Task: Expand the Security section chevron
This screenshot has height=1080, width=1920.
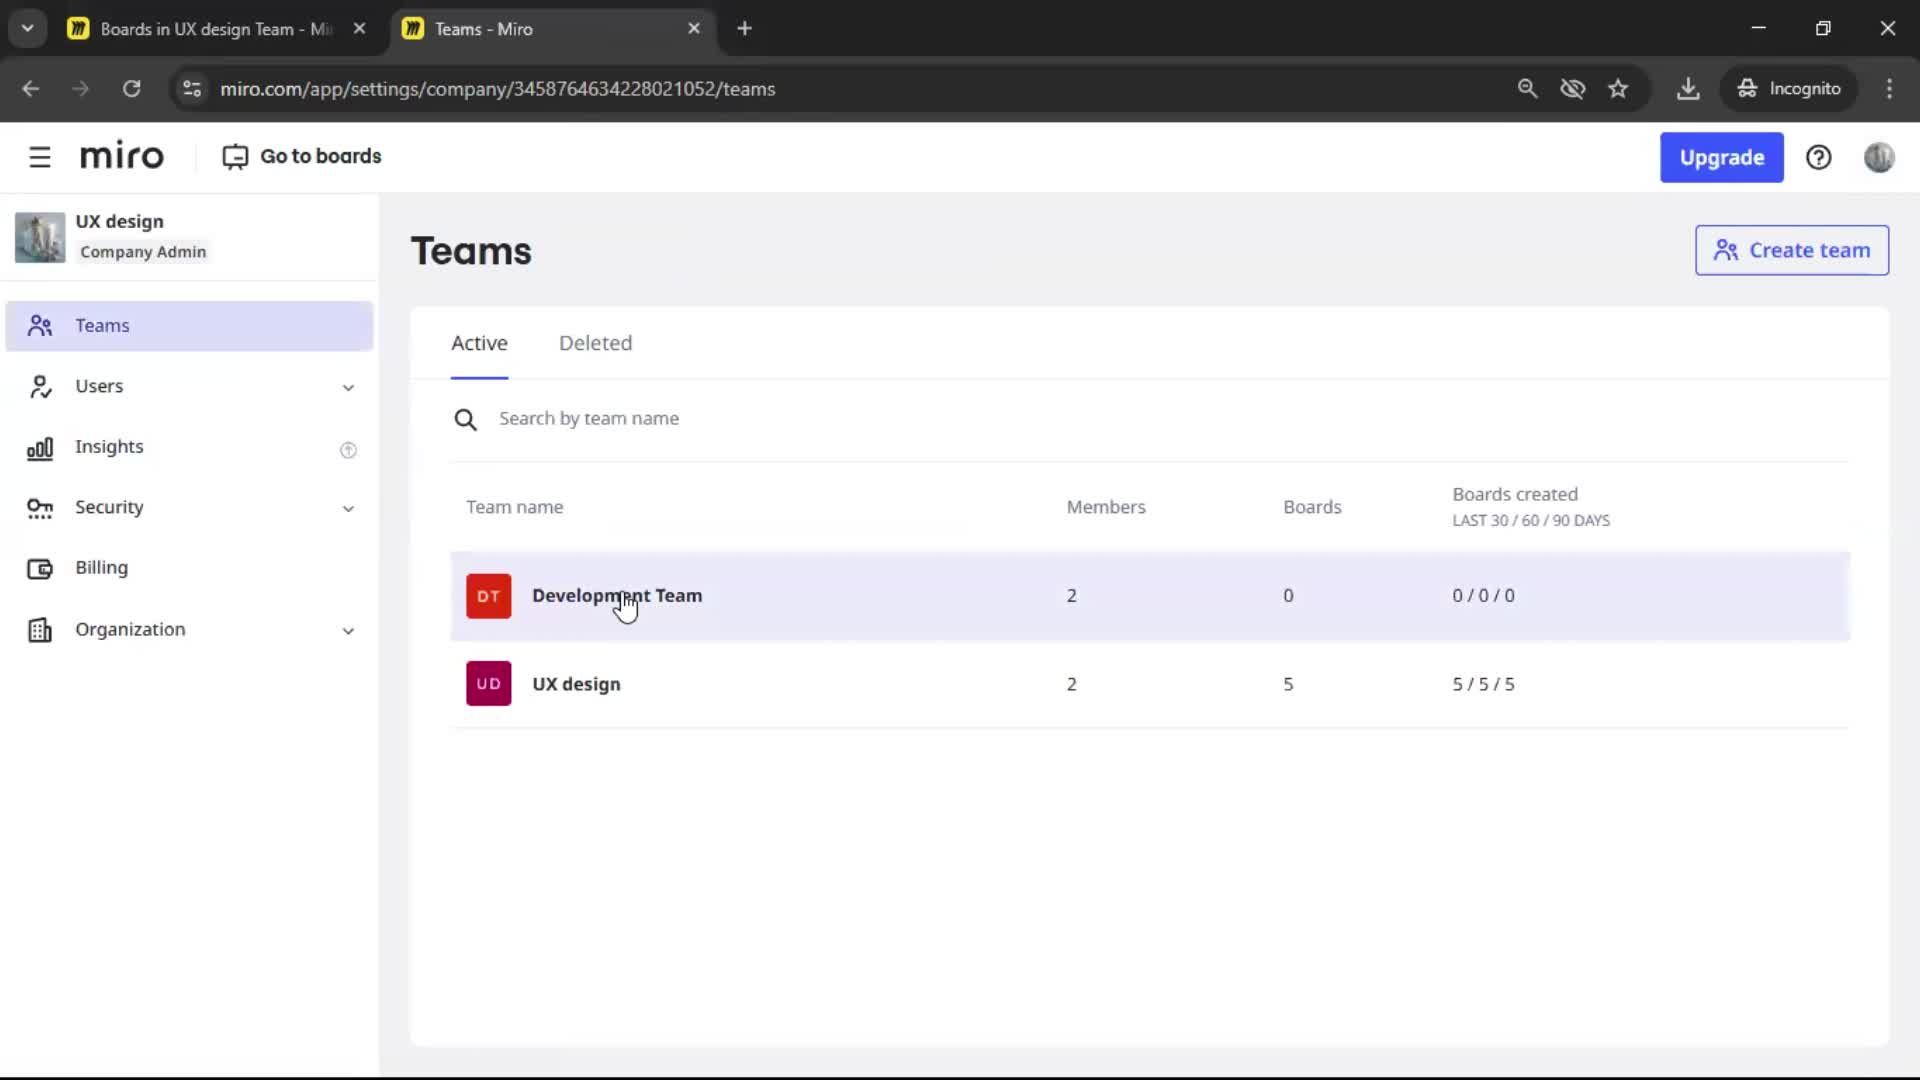Action: (348, 509)
